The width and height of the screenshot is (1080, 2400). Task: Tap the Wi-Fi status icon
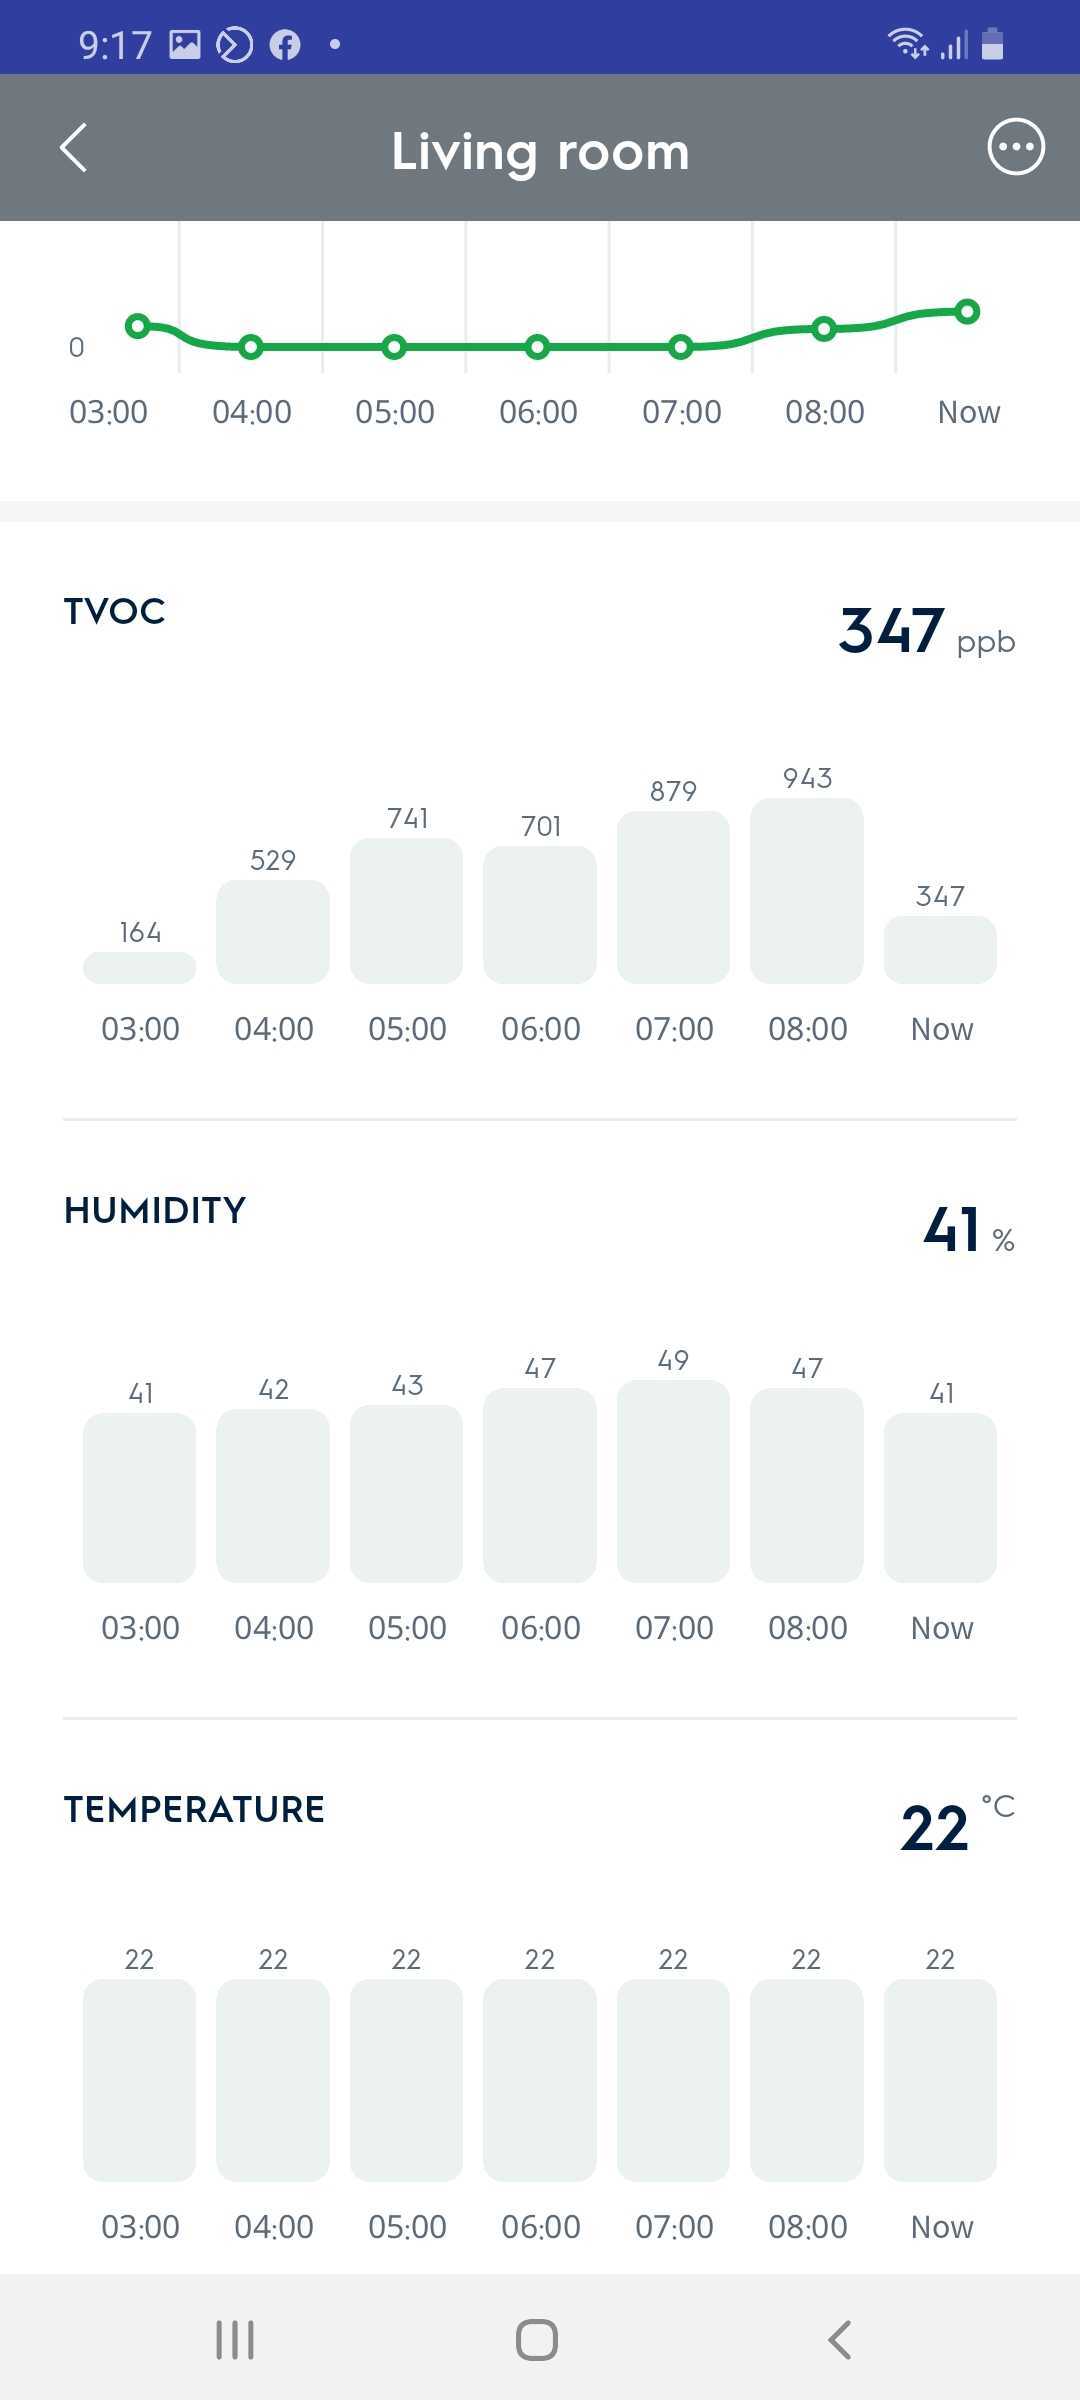pyautogui.click(x=906, y=43)
